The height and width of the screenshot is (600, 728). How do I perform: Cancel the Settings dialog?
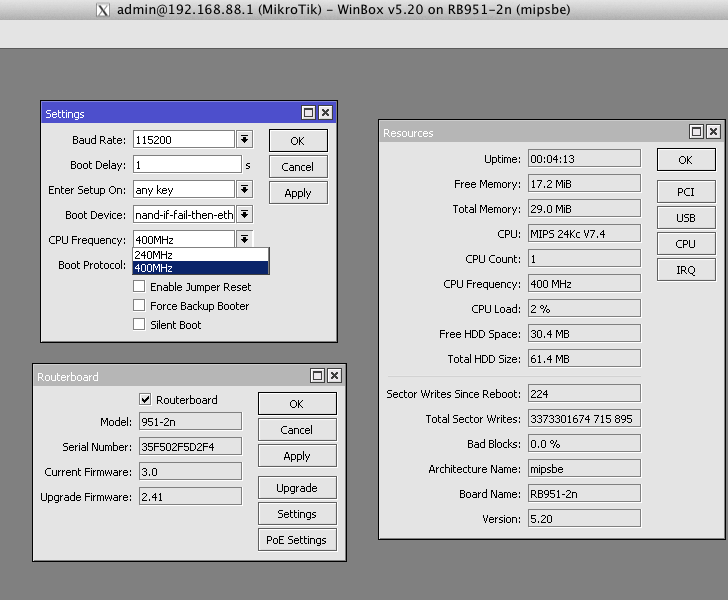click(298, 167)
